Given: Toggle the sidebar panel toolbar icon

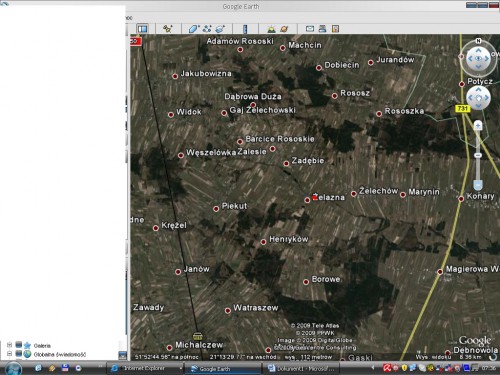Looking at the screenshot, I should pyautogui.click(x=143, y=29).
